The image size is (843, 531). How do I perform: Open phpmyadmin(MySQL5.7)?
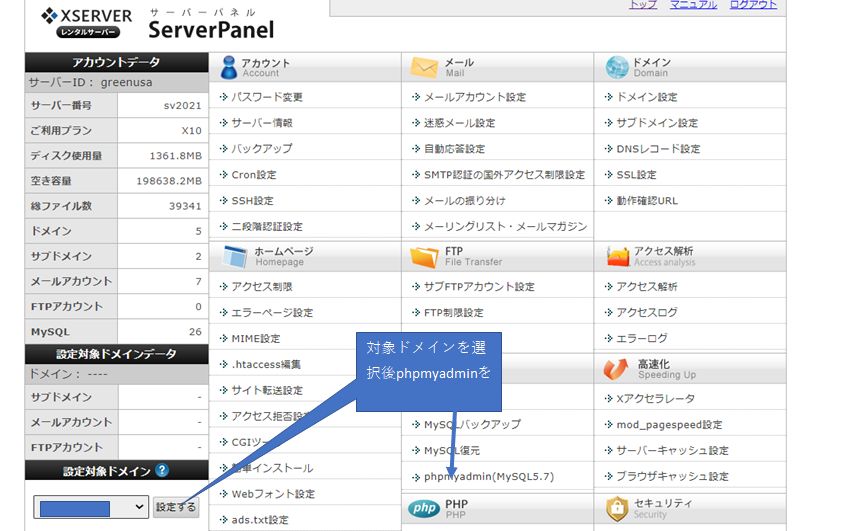point(489,476)
